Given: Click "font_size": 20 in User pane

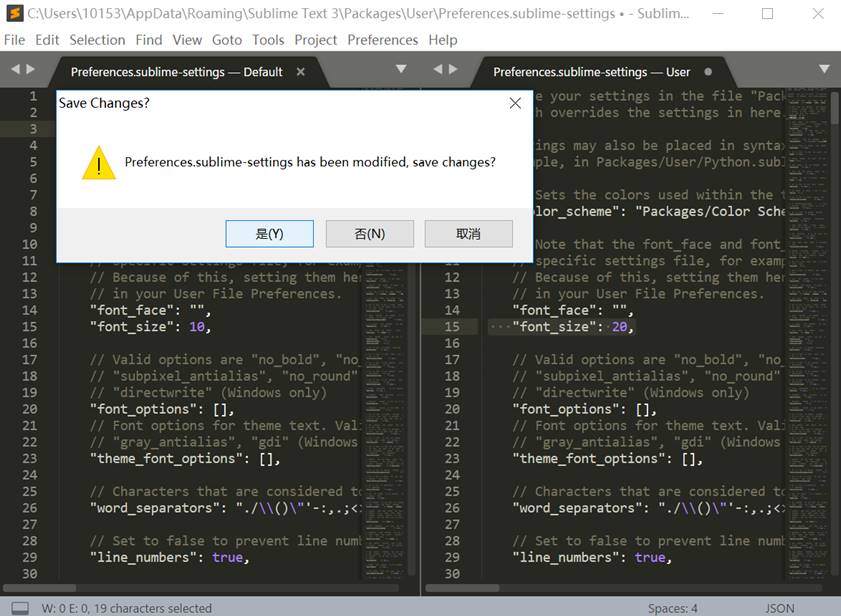Looking at the screenshot, I should [573, 326].
